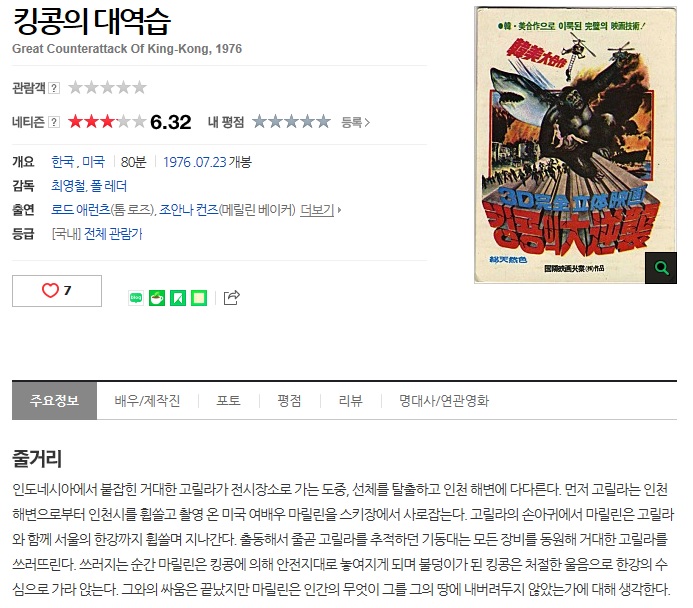The image size is (693, 608).
Task: Click the King Kong movie poster thumbnail
Action: 575,145
